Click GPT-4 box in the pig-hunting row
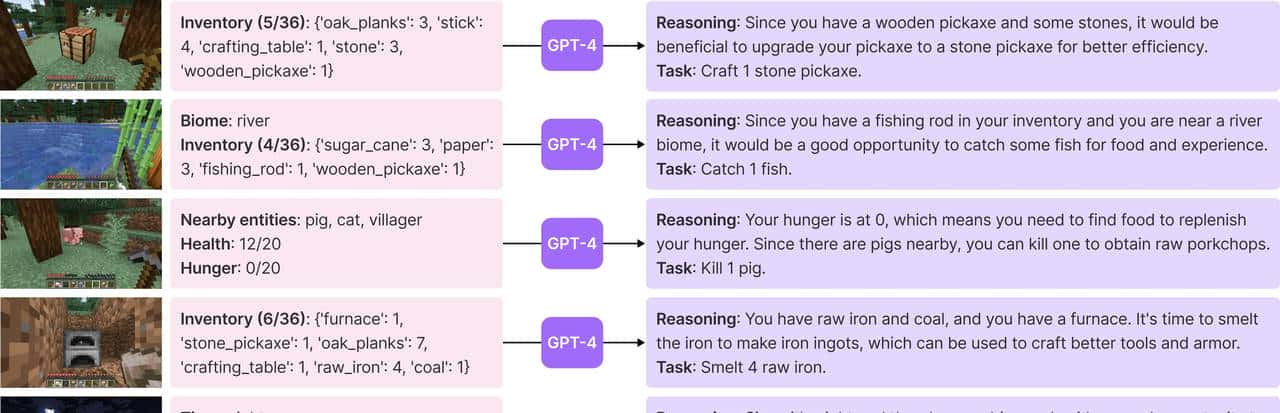Image resolution: width=1280 pixels, height=413 pixels. (572, 243)
